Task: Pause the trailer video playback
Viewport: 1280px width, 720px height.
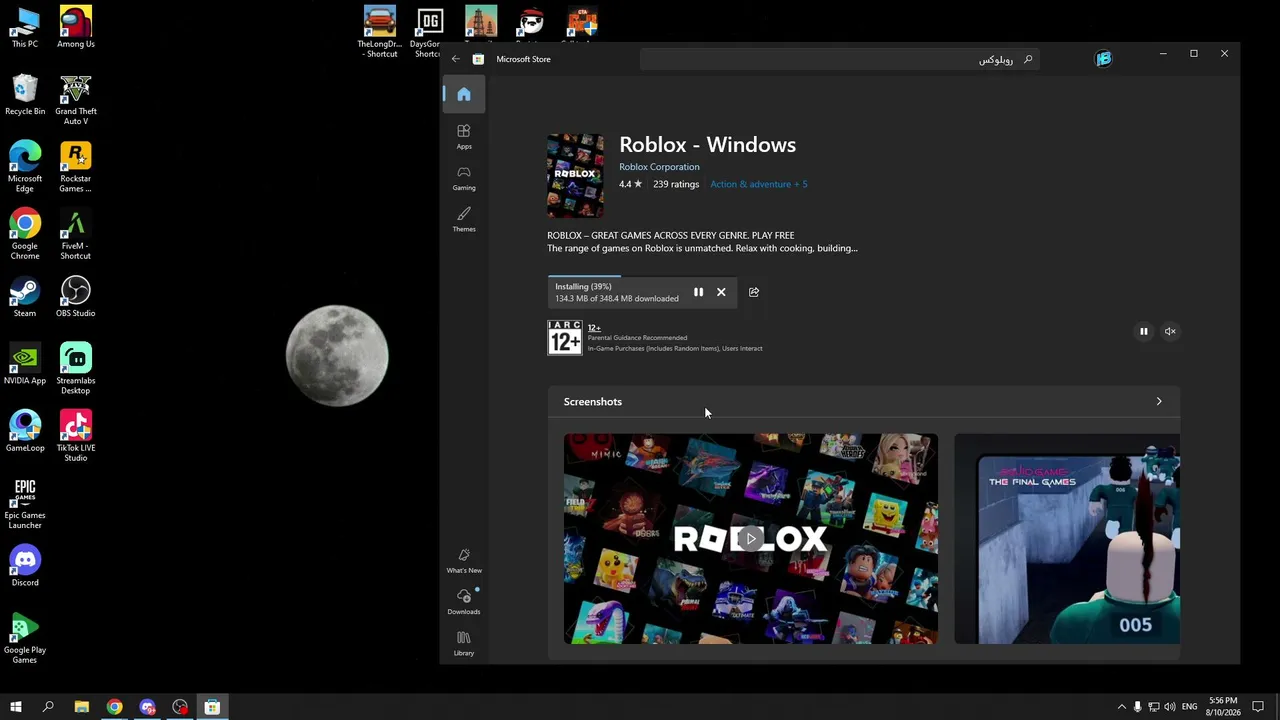Action: pos(1144,331)
